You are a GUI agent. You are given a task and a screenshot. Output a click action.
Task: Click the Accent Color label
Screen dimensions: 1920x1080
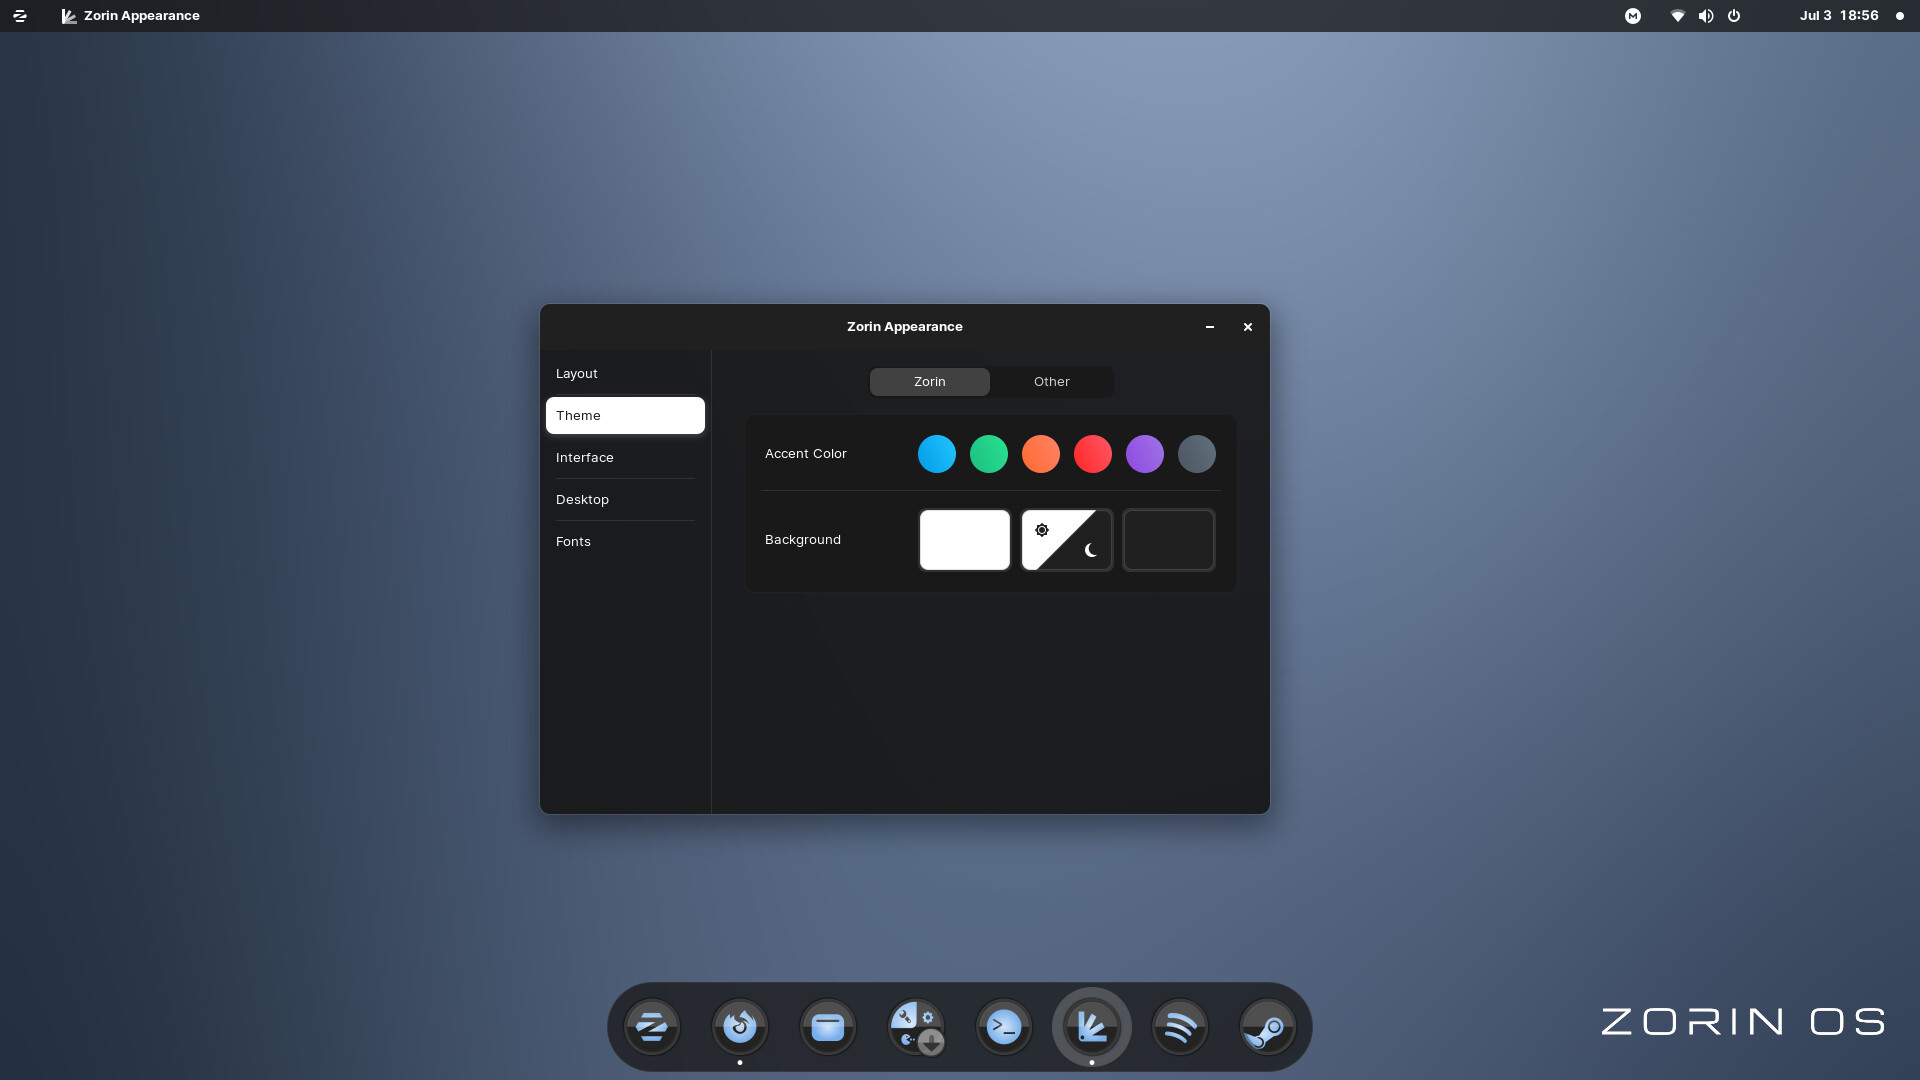pos(806,454)
